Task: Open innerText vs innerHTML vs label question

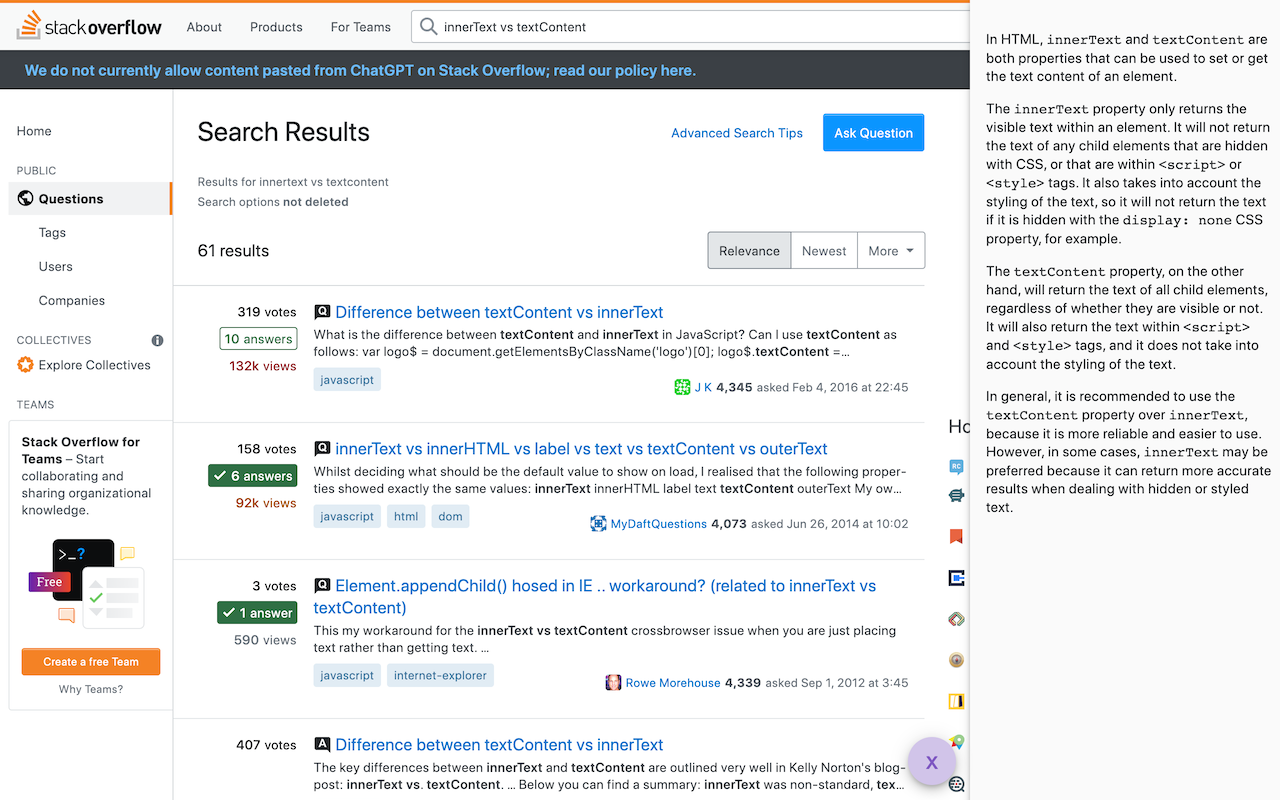Action: (x=582, y=449)
